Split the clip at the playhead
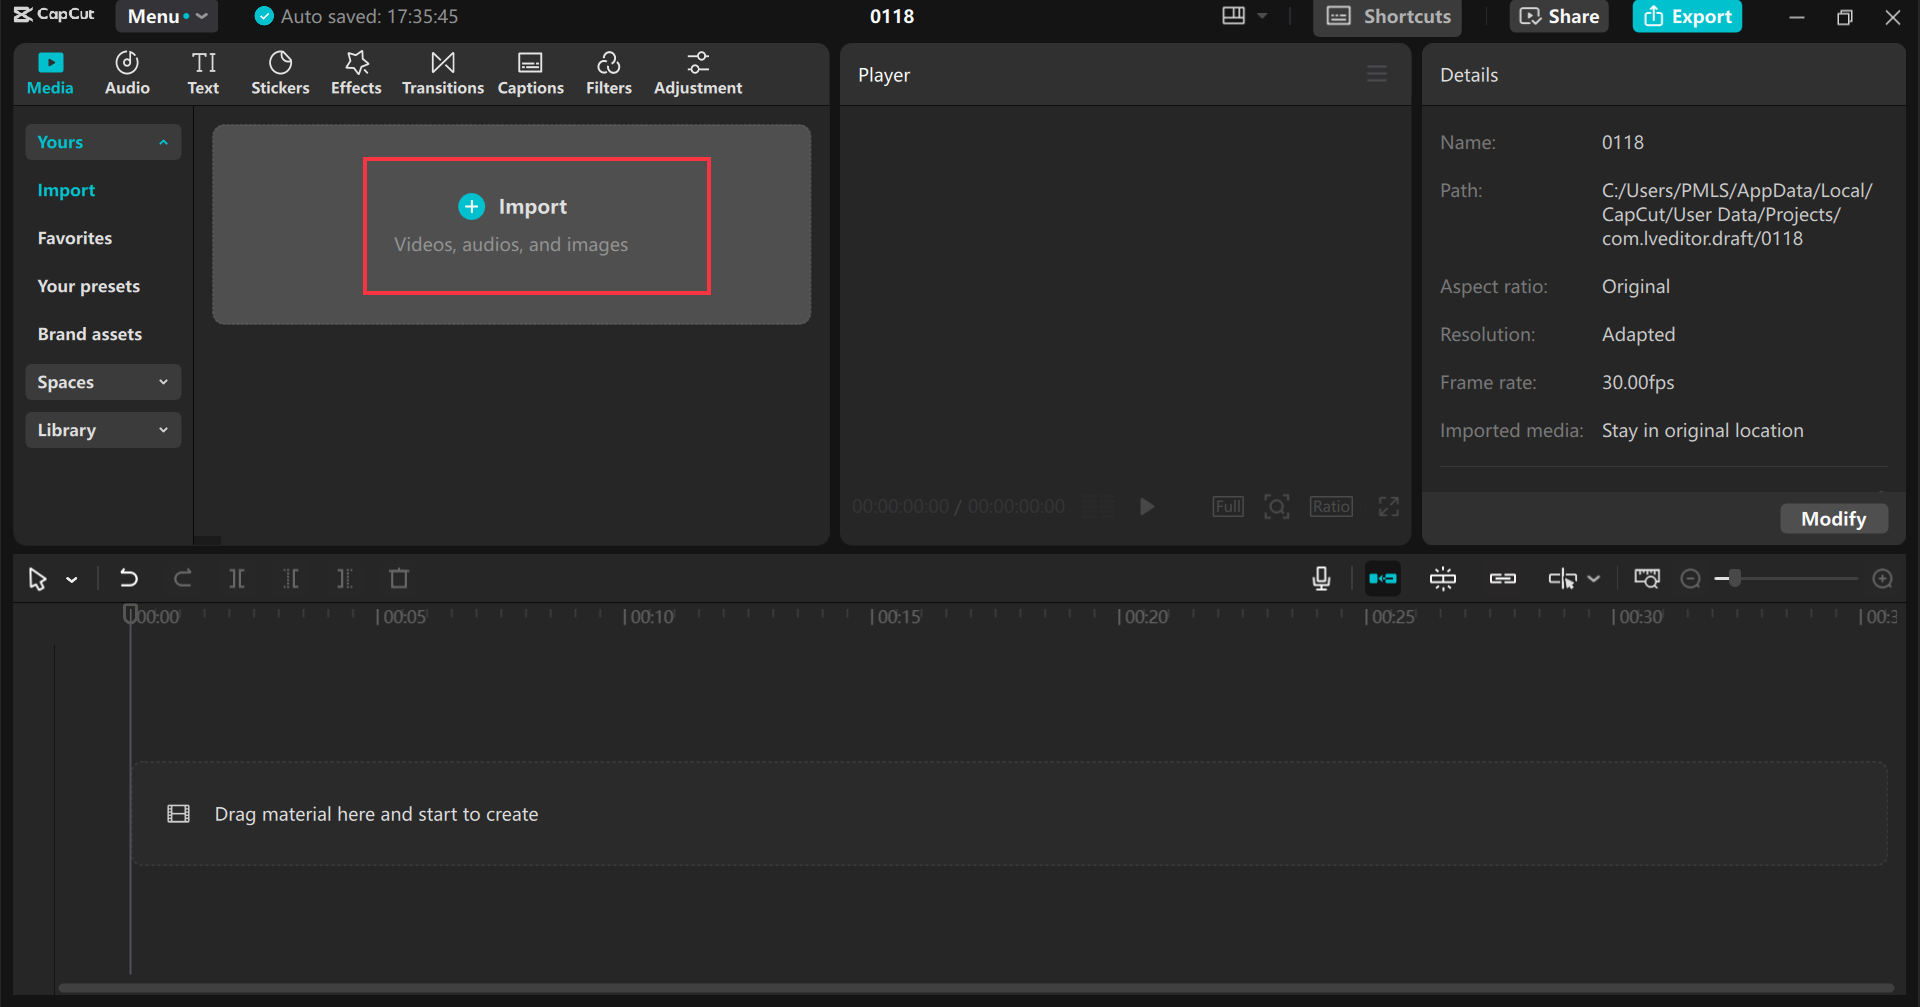Image resolution: width=1920 pixels, height=1007 pixels. click(x=237, y=578)
